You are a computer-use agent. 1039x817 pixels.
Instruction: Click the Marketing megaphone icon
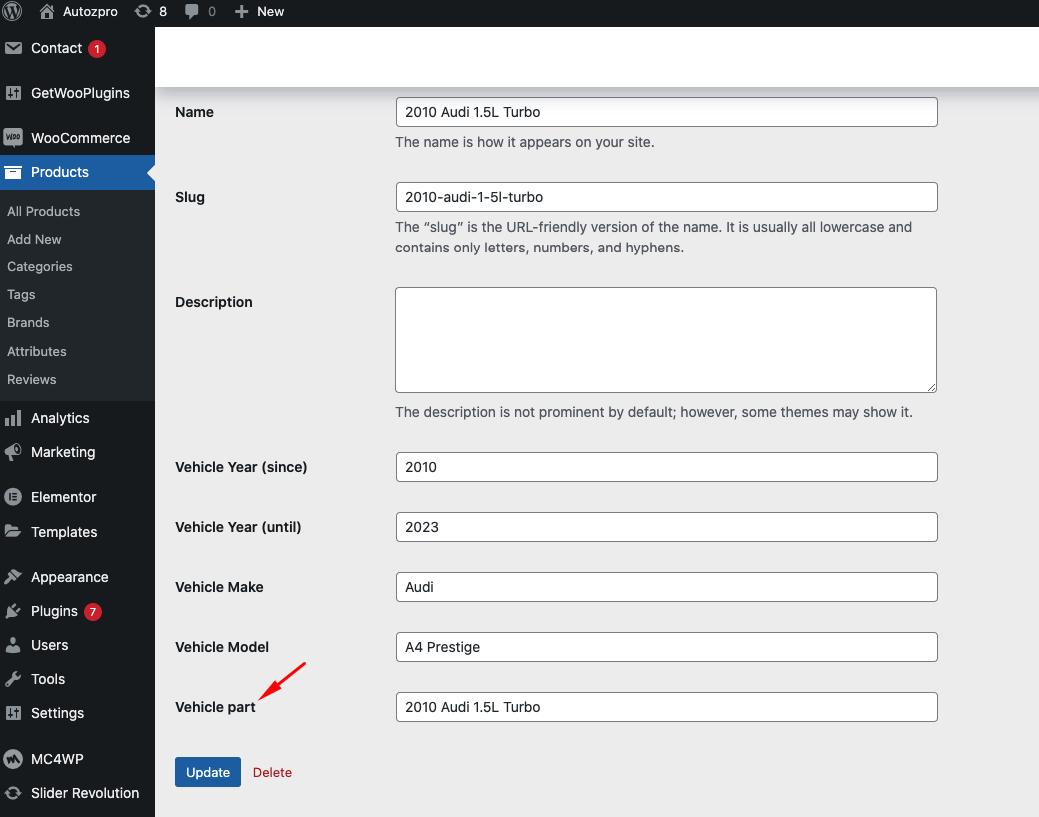click(13, 452)
